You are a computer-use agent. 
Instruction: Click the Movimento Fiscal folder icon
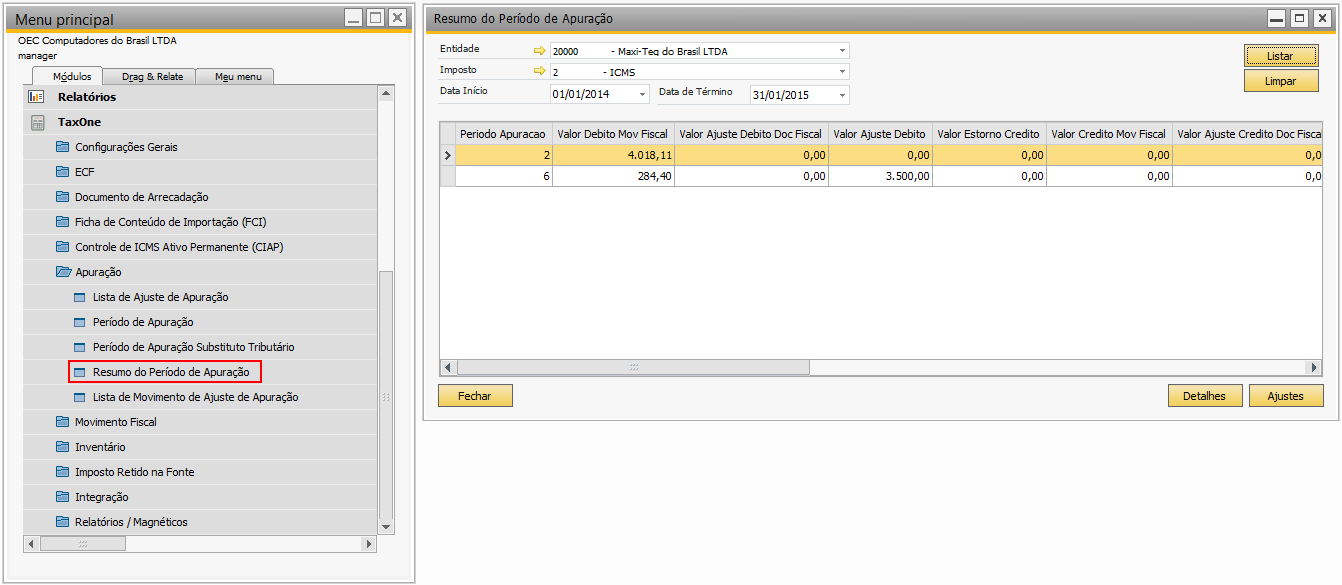click(x=63, y=422)
